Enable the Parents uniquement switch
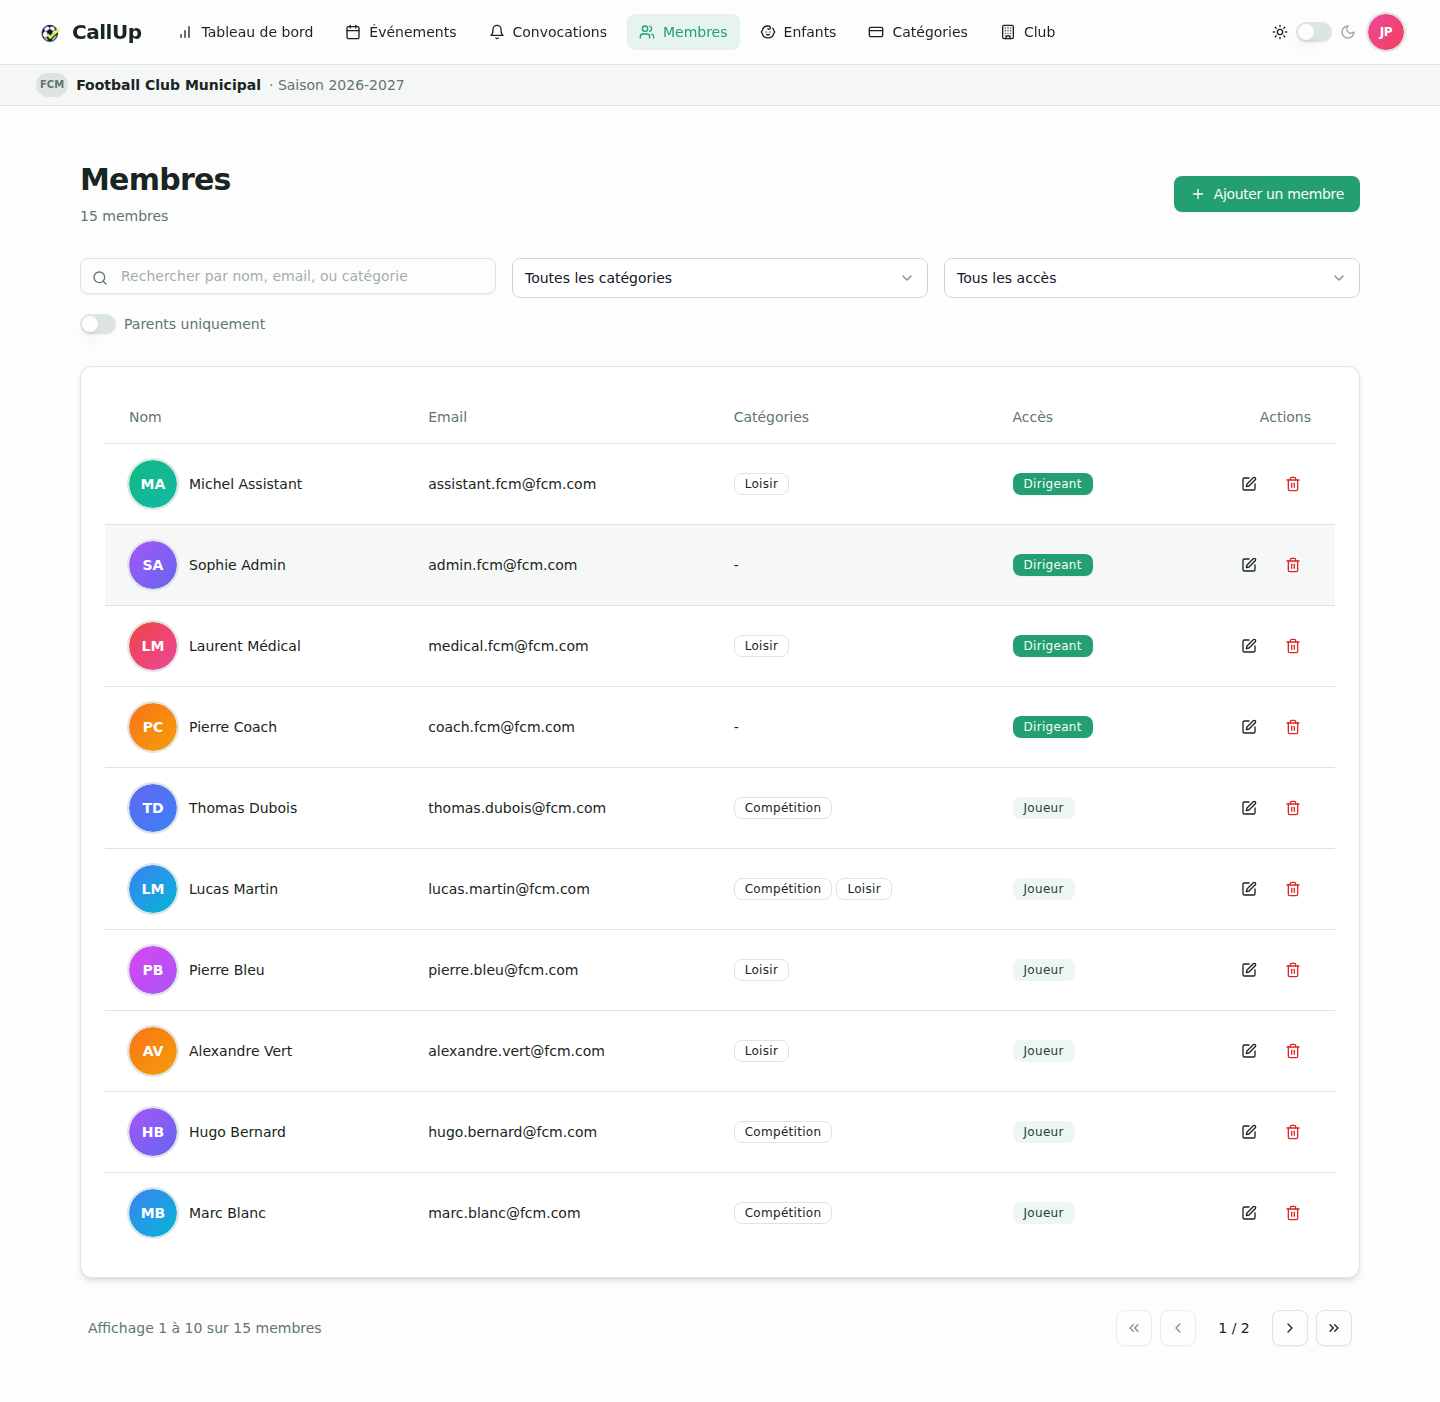1440x1402 pixels. pyautogui.click(x=98, y=324)
